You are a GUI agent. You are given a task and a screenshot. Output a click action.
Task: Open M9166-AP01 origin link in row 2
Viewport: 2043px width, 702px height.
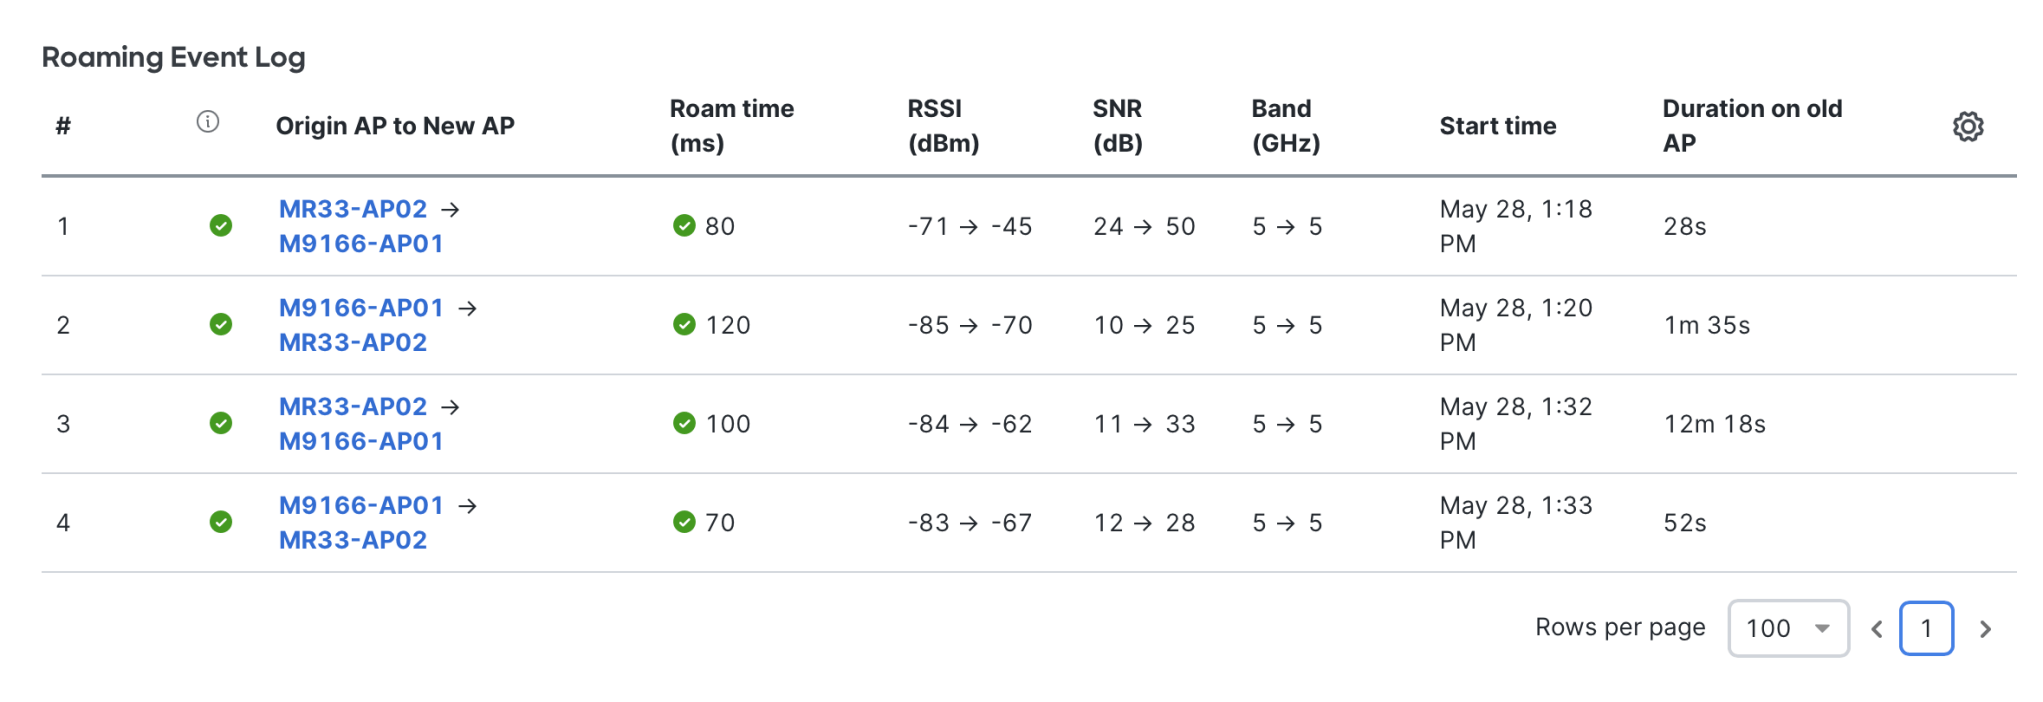tap(361, 308)
